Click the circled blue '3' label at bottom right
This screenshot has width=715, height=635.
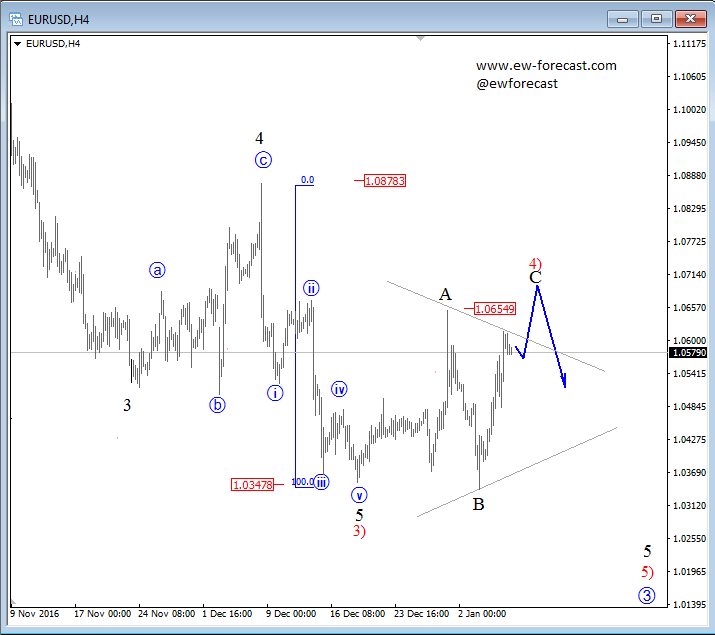(x=647, y=596)
